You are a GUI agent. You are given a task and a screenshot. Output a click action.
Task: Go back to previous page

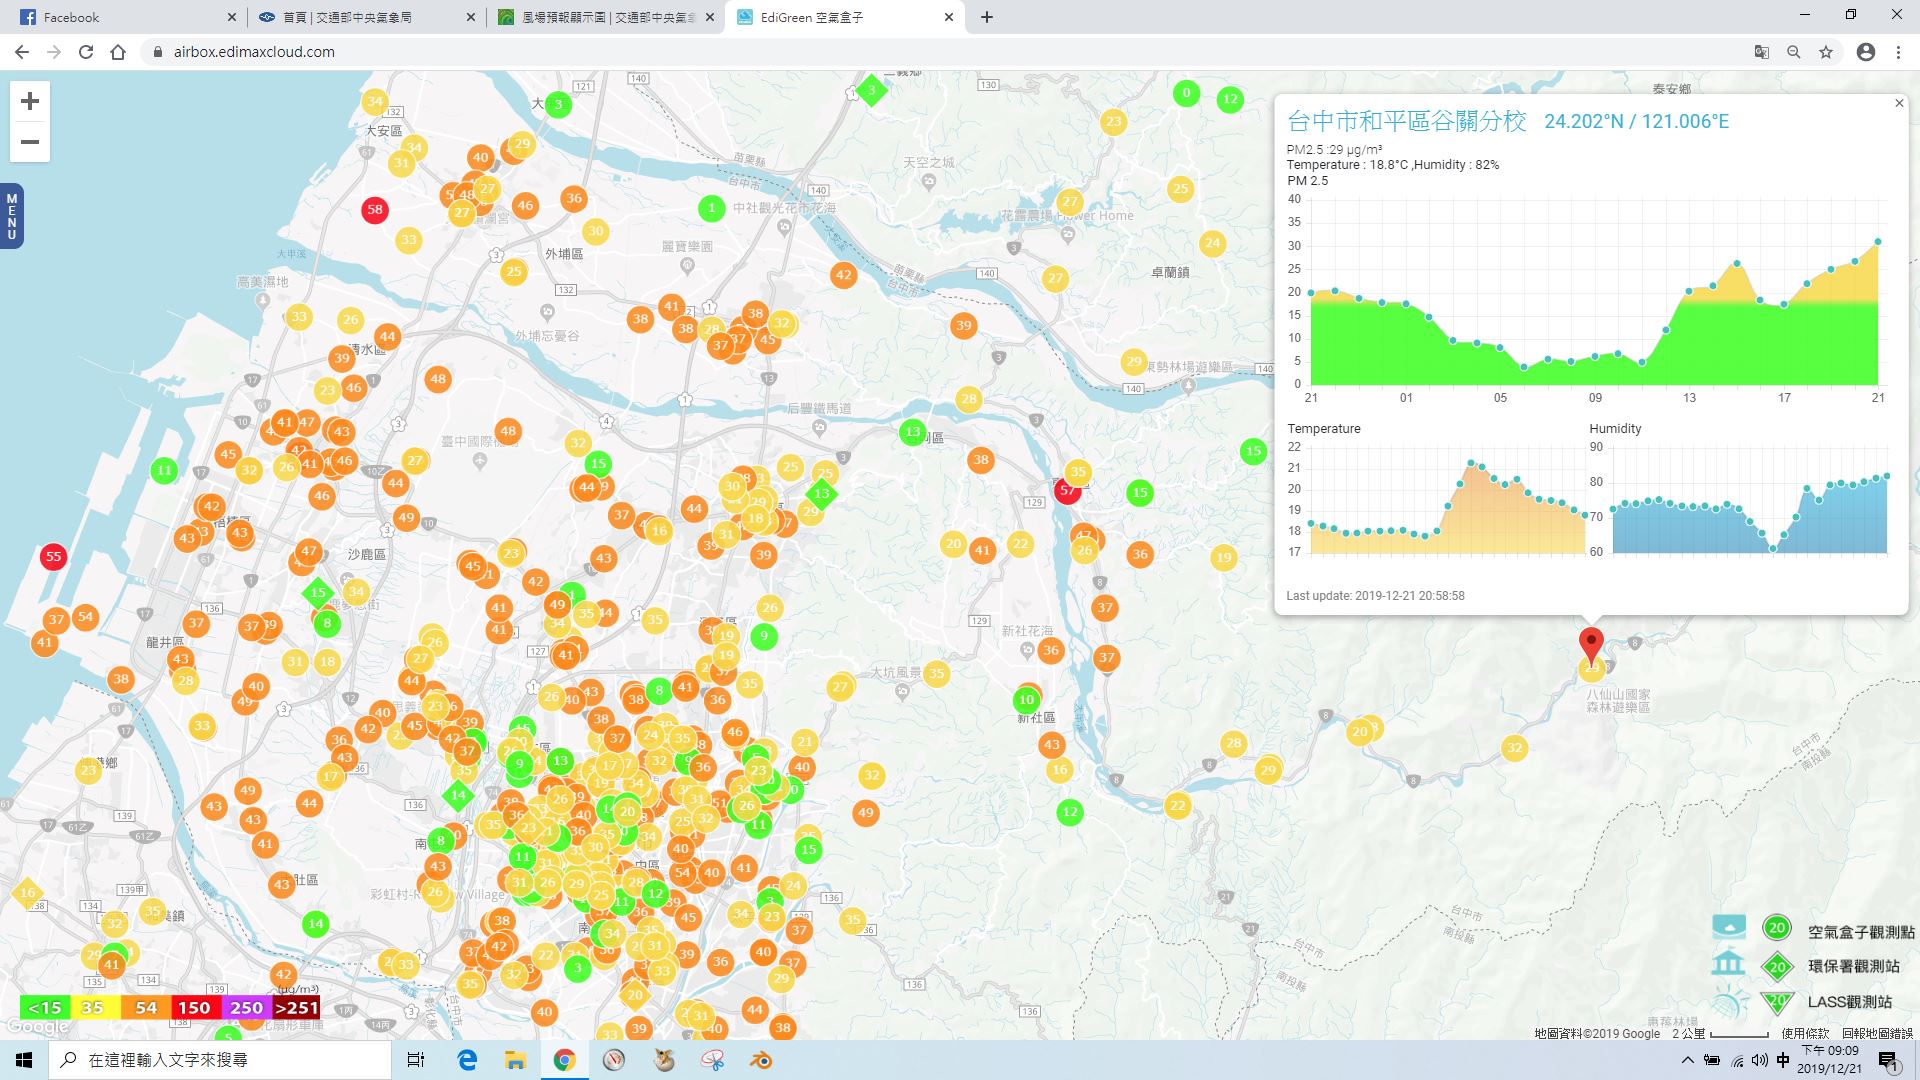pos(22,52)
